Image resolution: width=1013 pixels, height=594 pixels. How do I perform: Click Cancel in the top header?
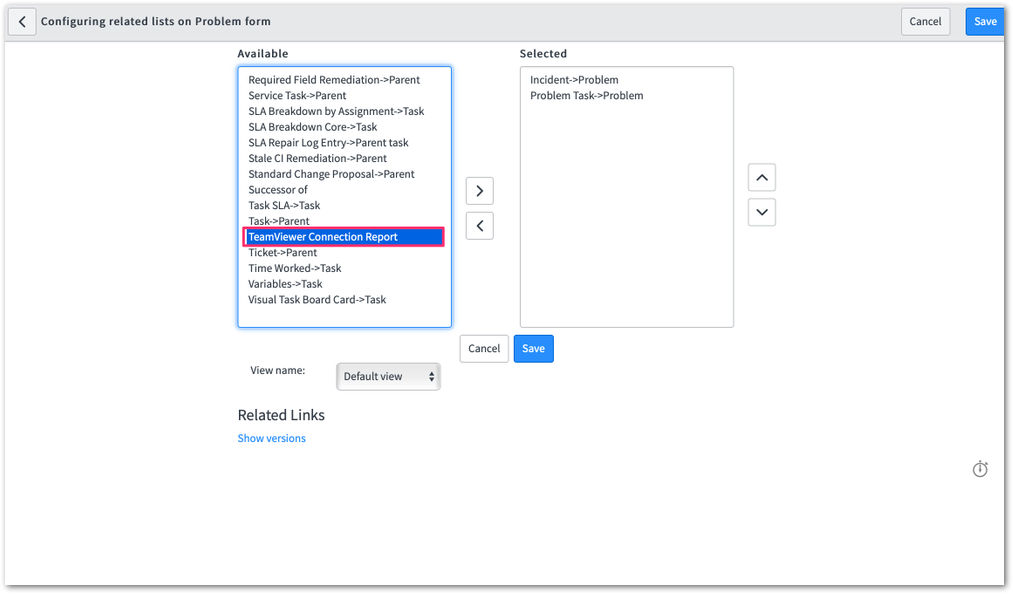click(x=925, y=21)
